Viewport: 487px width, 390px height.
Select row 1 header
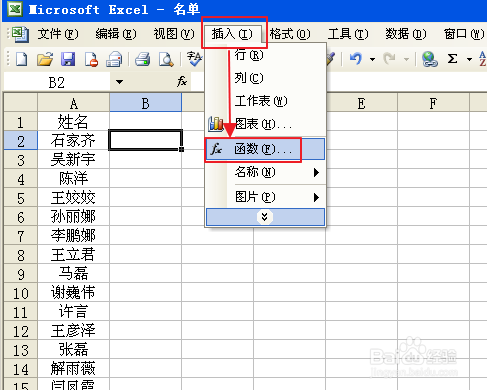(21, 122)
